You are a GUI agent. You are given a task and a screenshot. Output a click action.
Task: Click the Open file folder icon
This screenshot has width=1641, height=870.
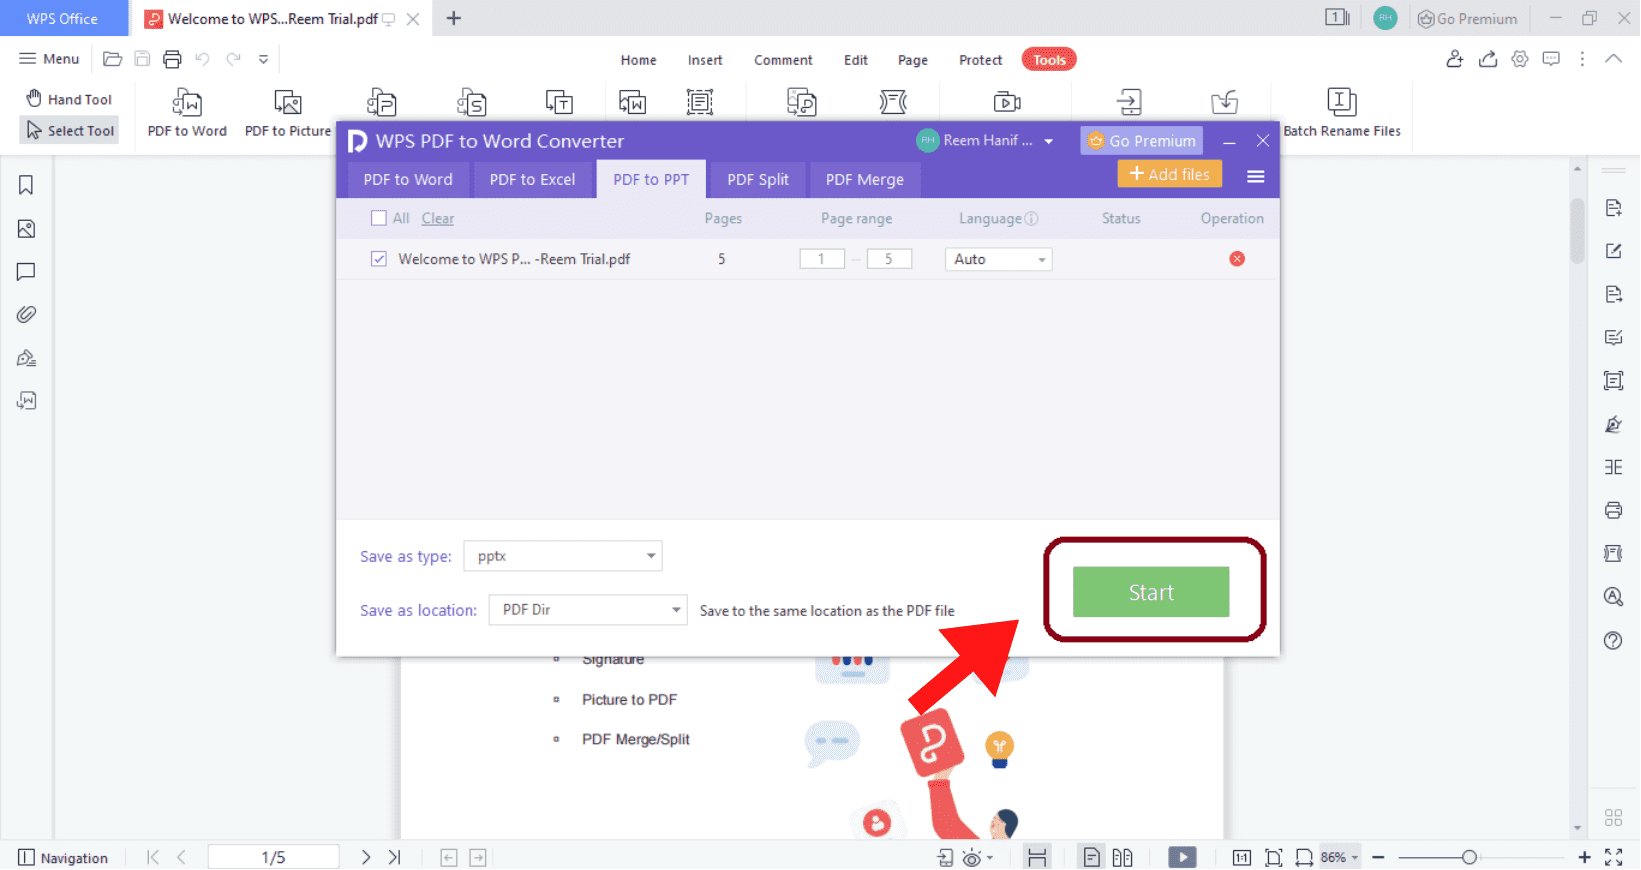113,59
